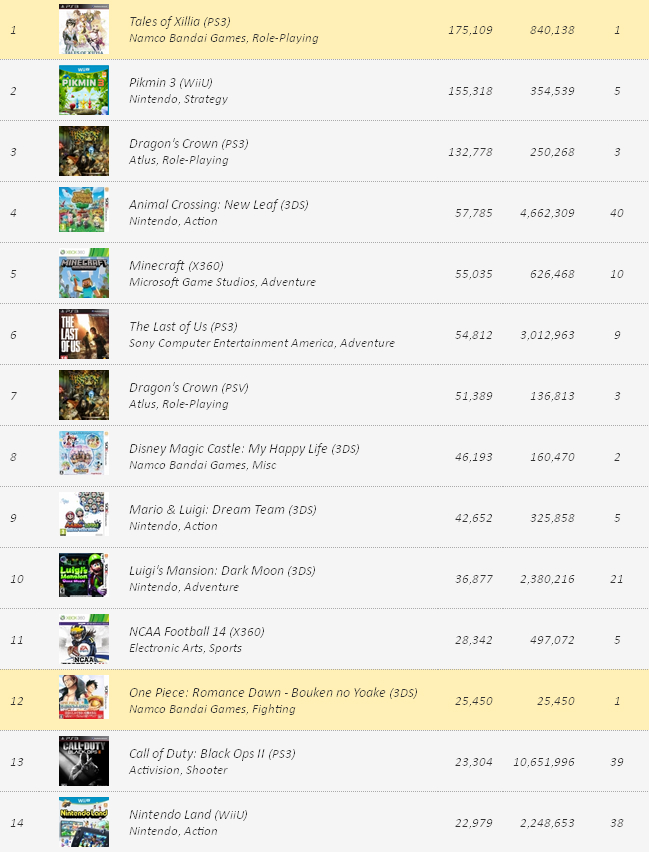The width and height of the screenshot is (649, 852).
Task: Click the Call of Duty: Black Ops II cover
Action: tap(84, 761)
